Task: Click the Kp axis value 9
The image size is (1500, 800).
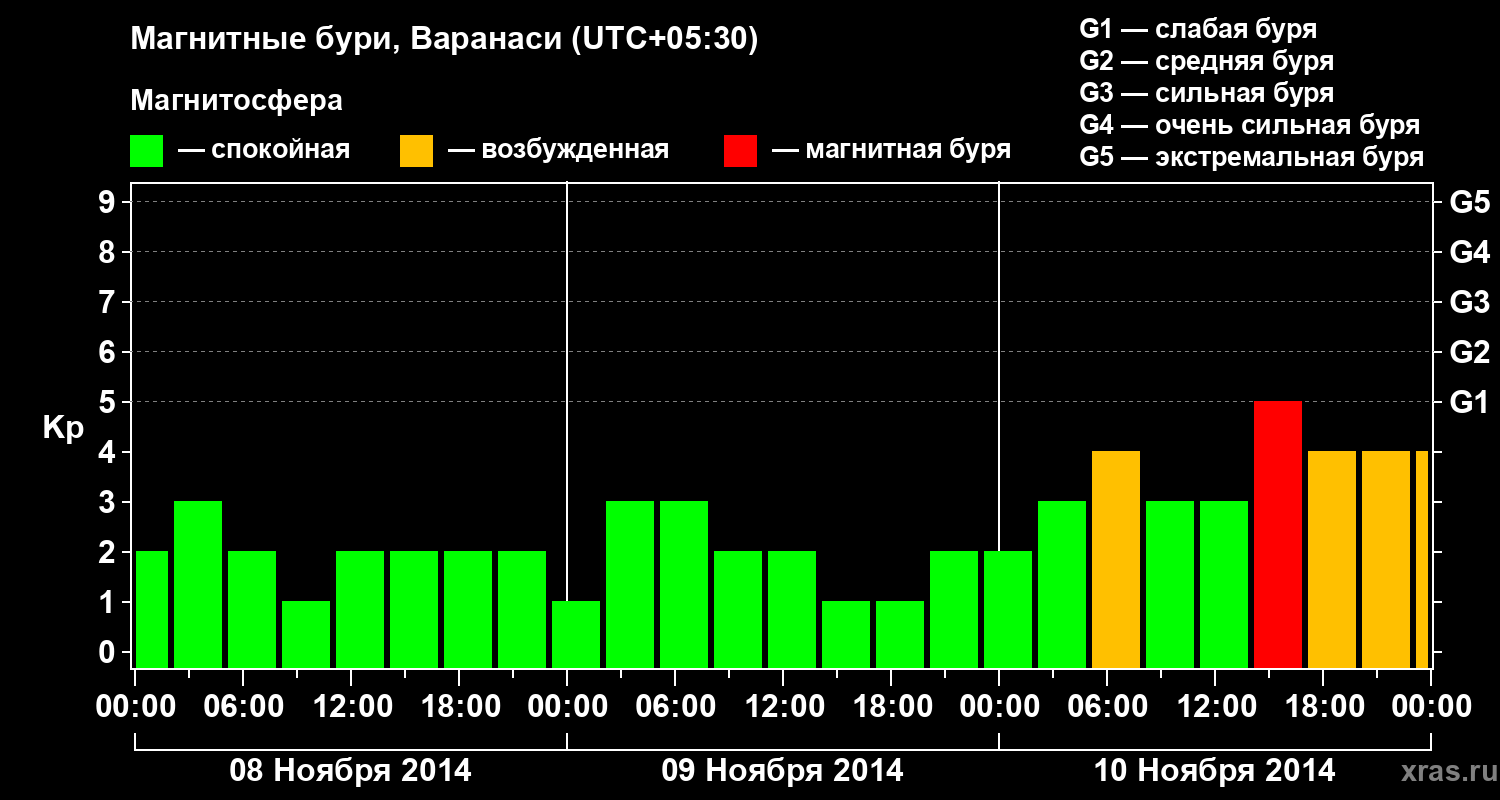Action: click(109, 202)
